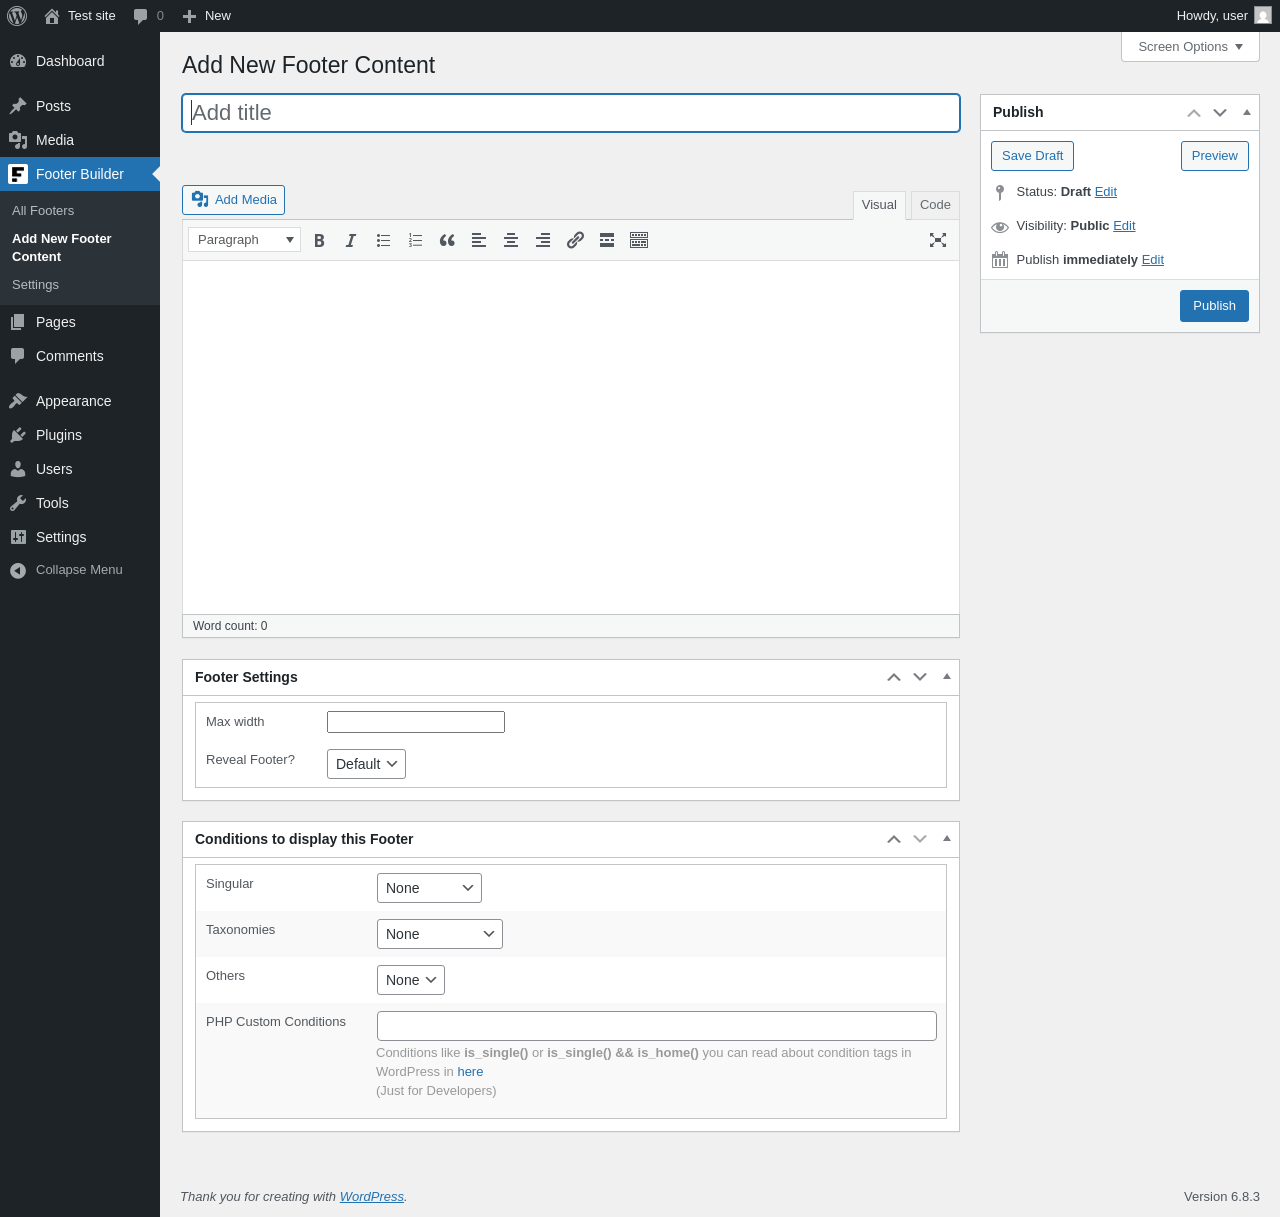Insert a numbered list
The image size is (1280, 1217).
point(415,240)
